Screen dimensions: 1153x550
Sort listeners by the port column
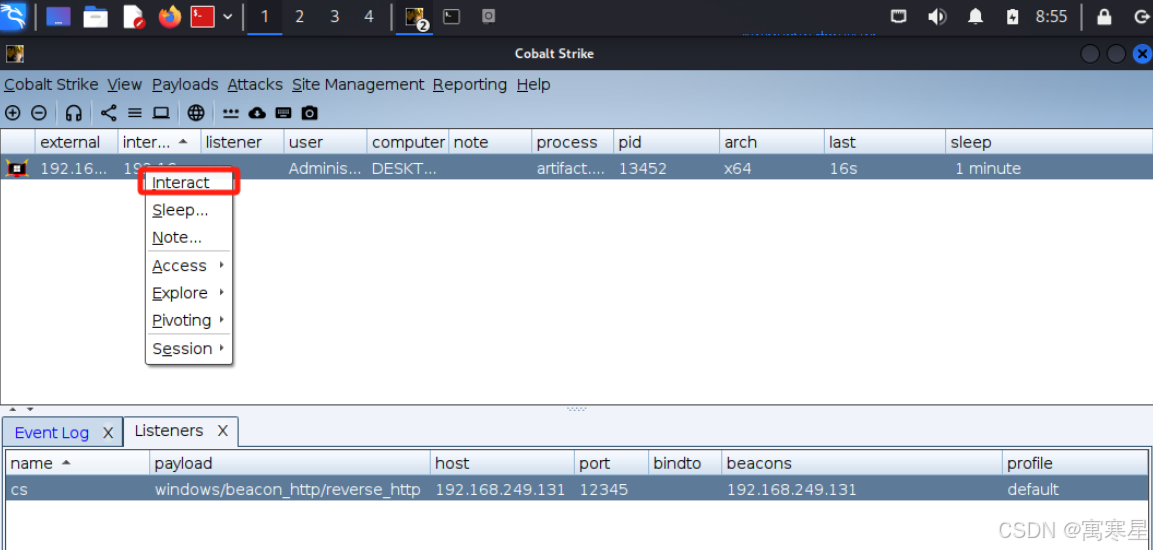(x=611, y=463)
